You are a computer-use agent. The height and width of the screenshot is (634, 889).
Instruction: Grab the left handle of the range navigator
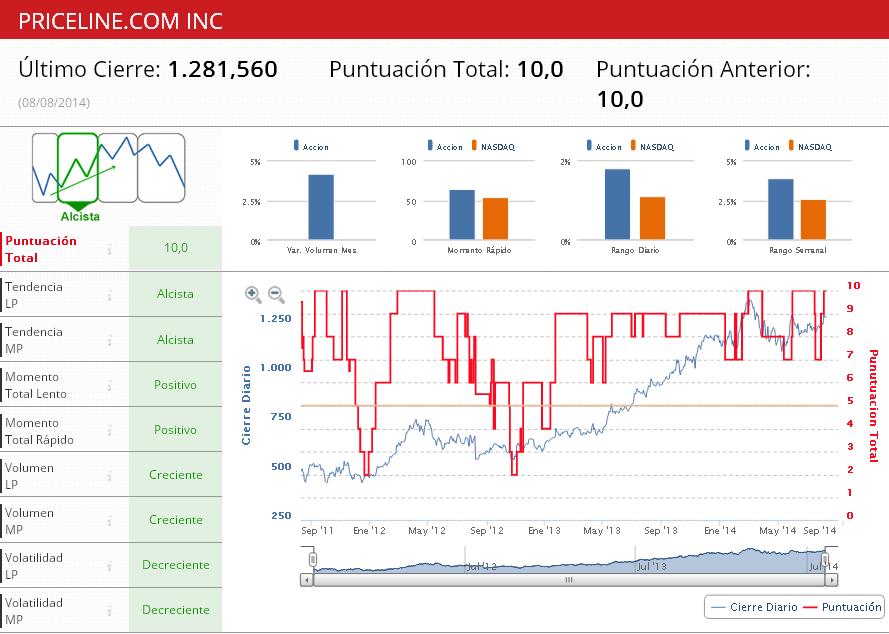pos(312,560)
